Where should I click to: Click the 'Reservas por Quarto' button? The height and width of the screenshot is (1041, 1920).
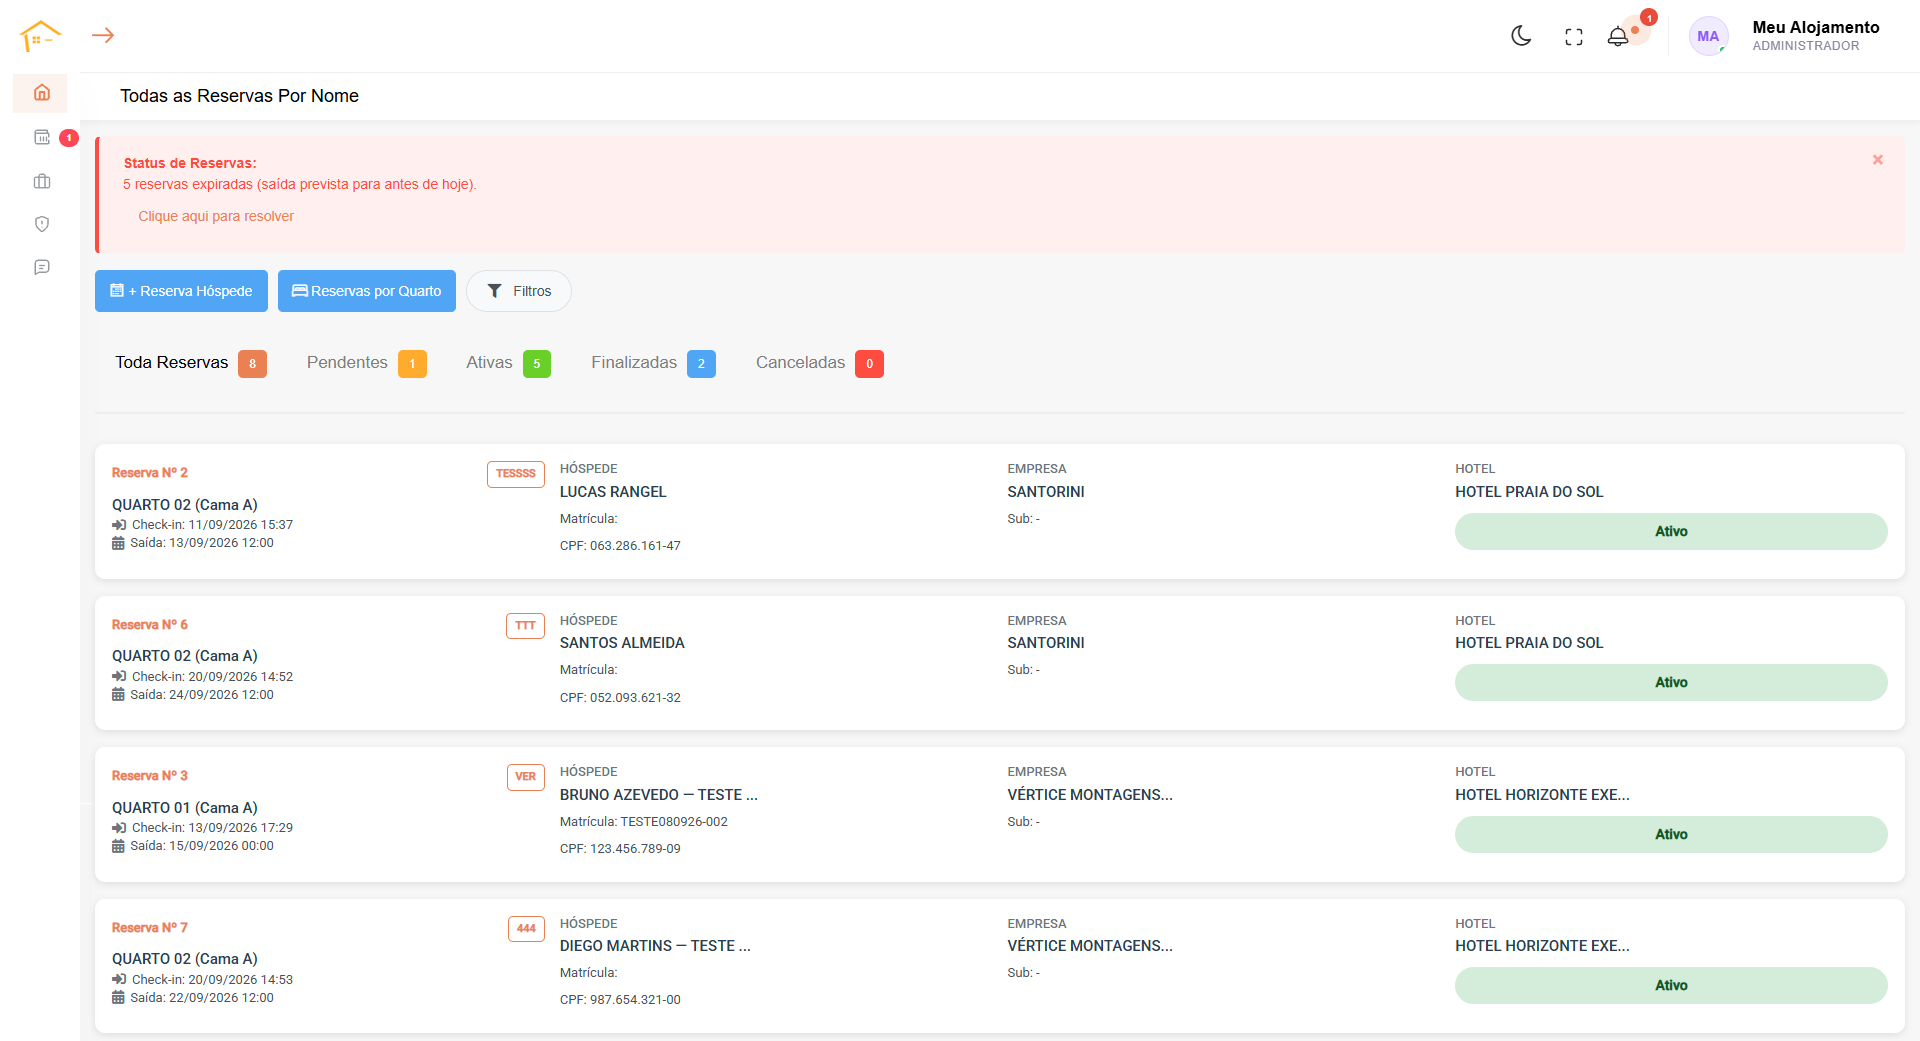click(x=367, y=291)
